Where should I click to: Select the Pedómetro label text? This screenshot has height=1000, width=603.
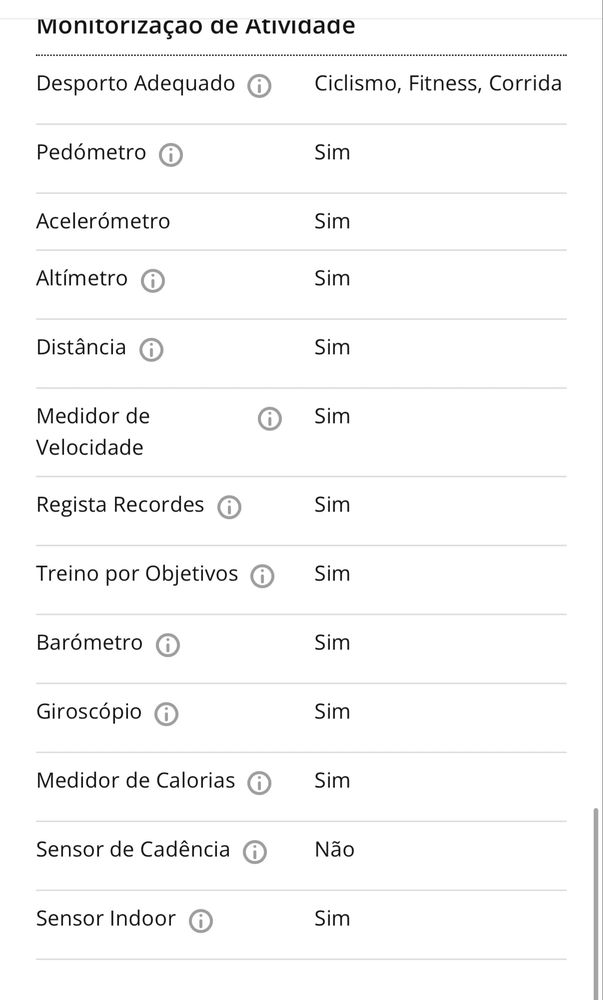[91, 152]
